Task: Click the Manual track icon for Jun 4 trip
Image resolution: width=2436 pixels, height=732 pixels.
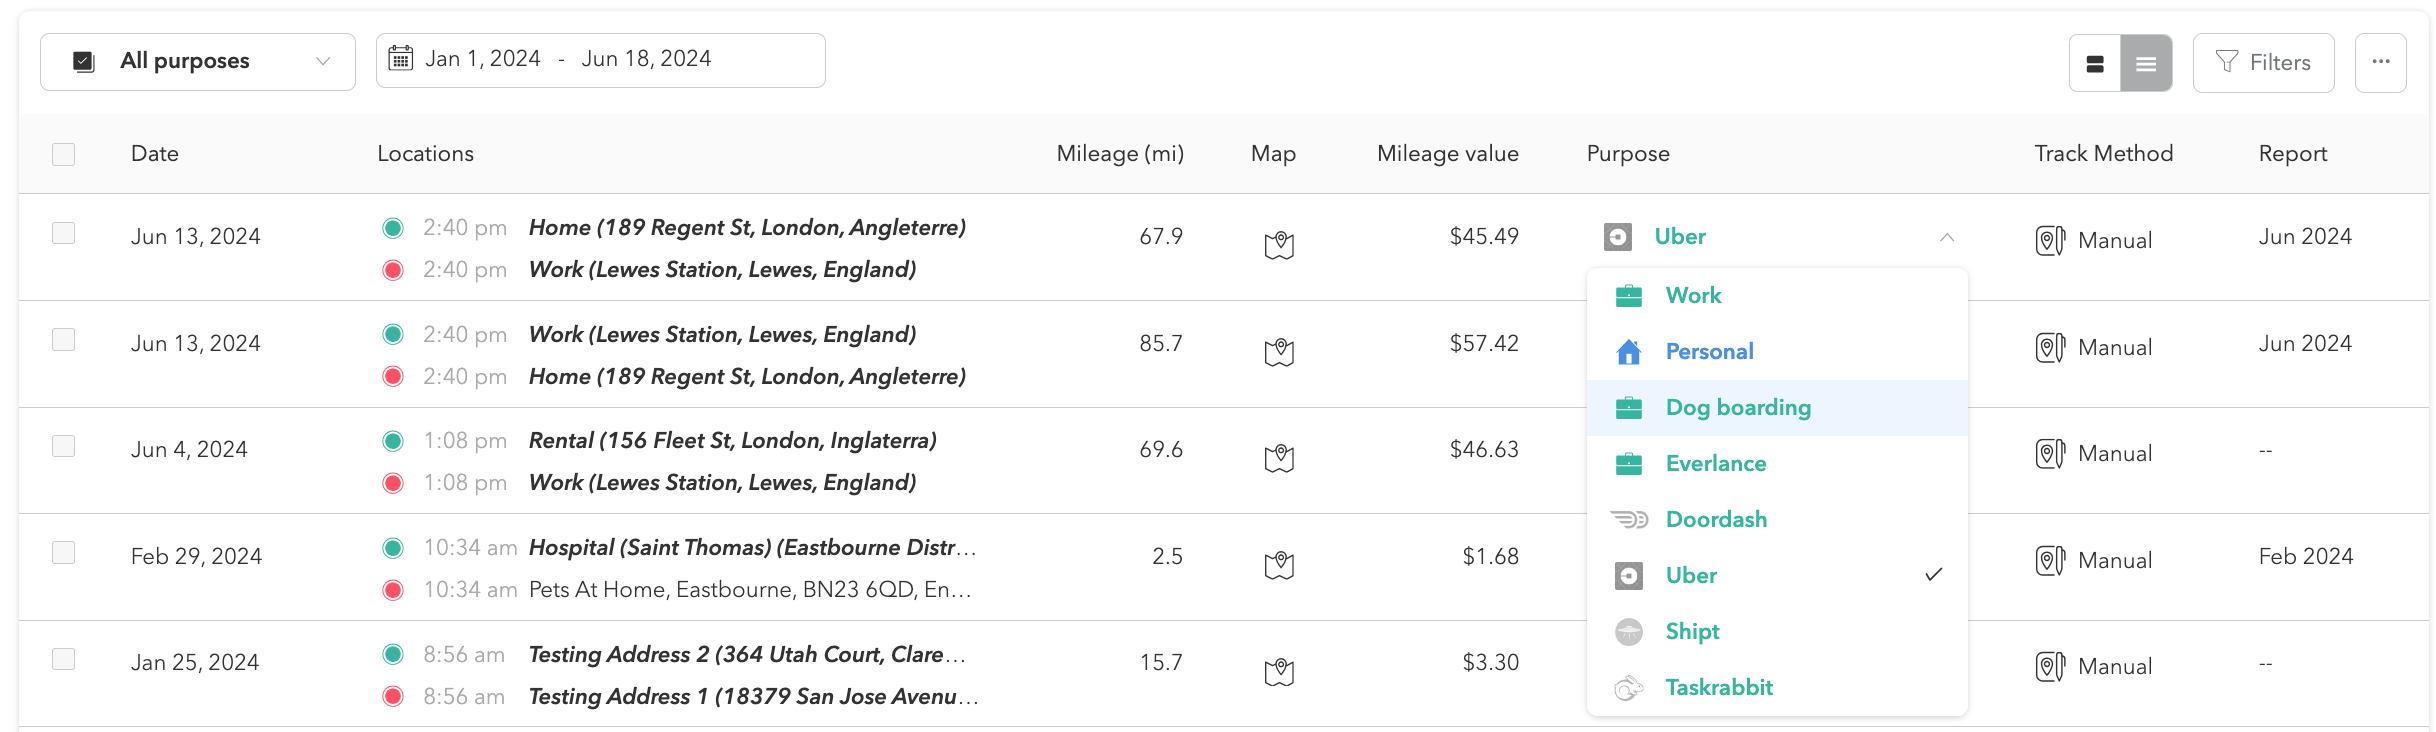Action: pos(2050,454)
